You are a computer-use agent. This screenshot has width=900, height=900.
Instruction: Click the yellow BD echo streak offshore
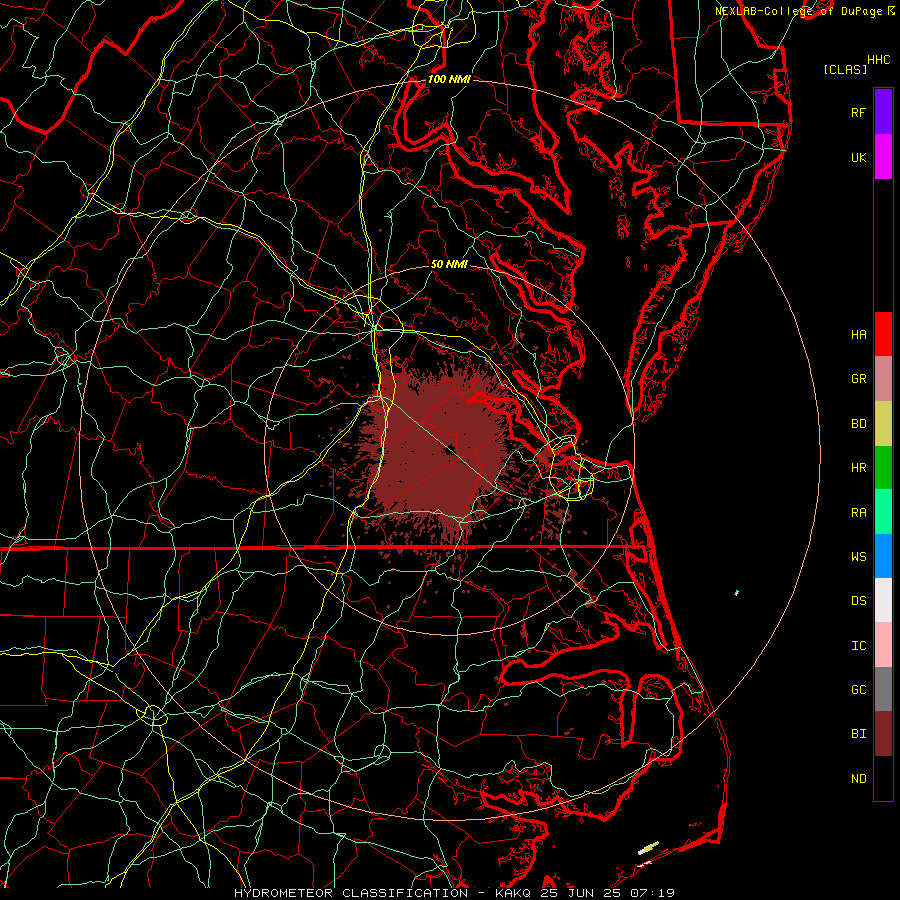coord(649,848)
